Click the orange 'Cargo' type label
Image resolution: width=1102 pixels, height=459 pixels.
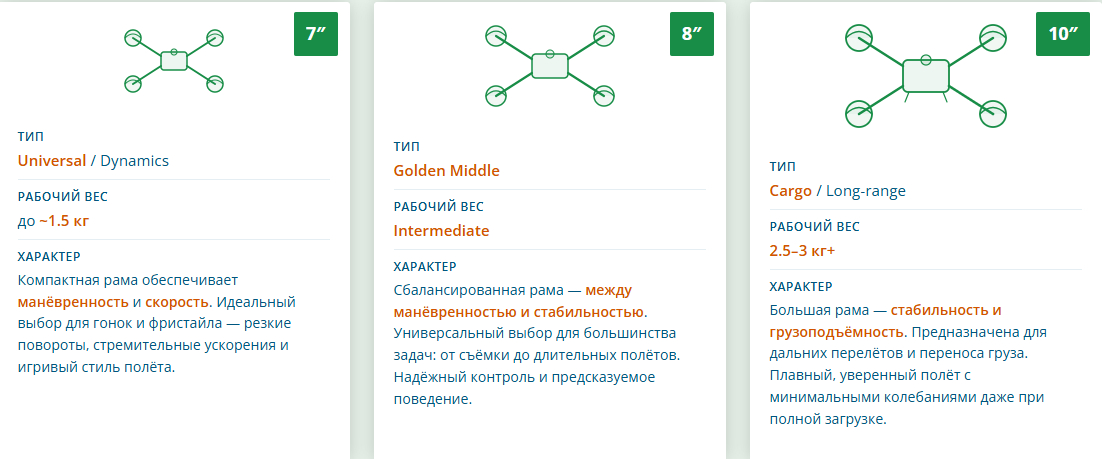(790, 190)
